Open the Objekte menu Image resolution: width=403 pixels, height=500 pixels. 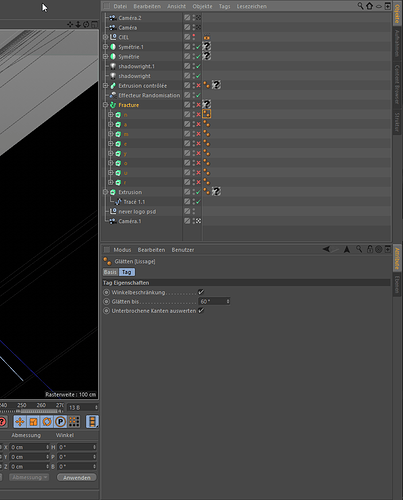[x=202, y=6]
